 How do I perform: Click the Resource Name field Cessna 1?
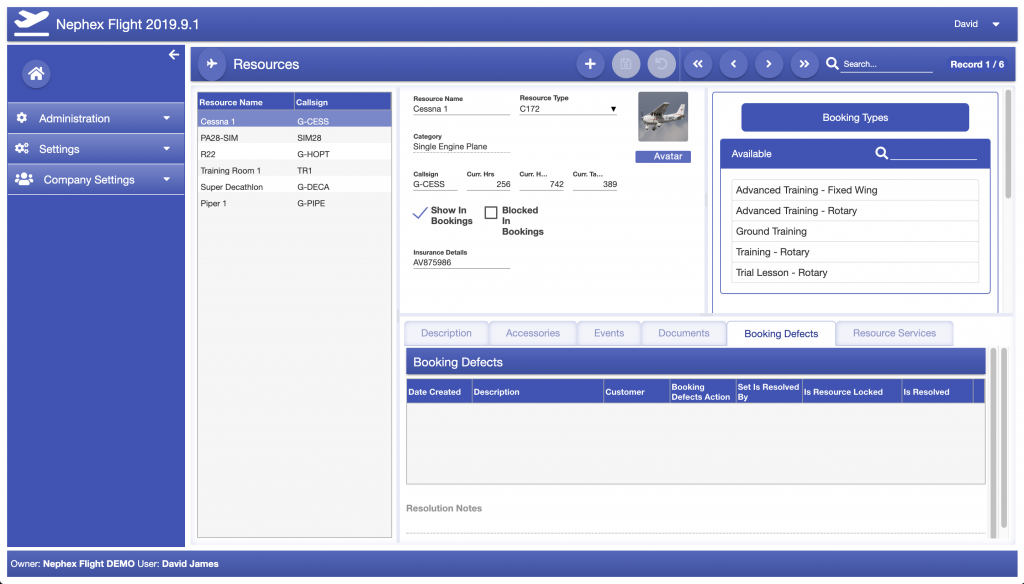tap(461, 109)
